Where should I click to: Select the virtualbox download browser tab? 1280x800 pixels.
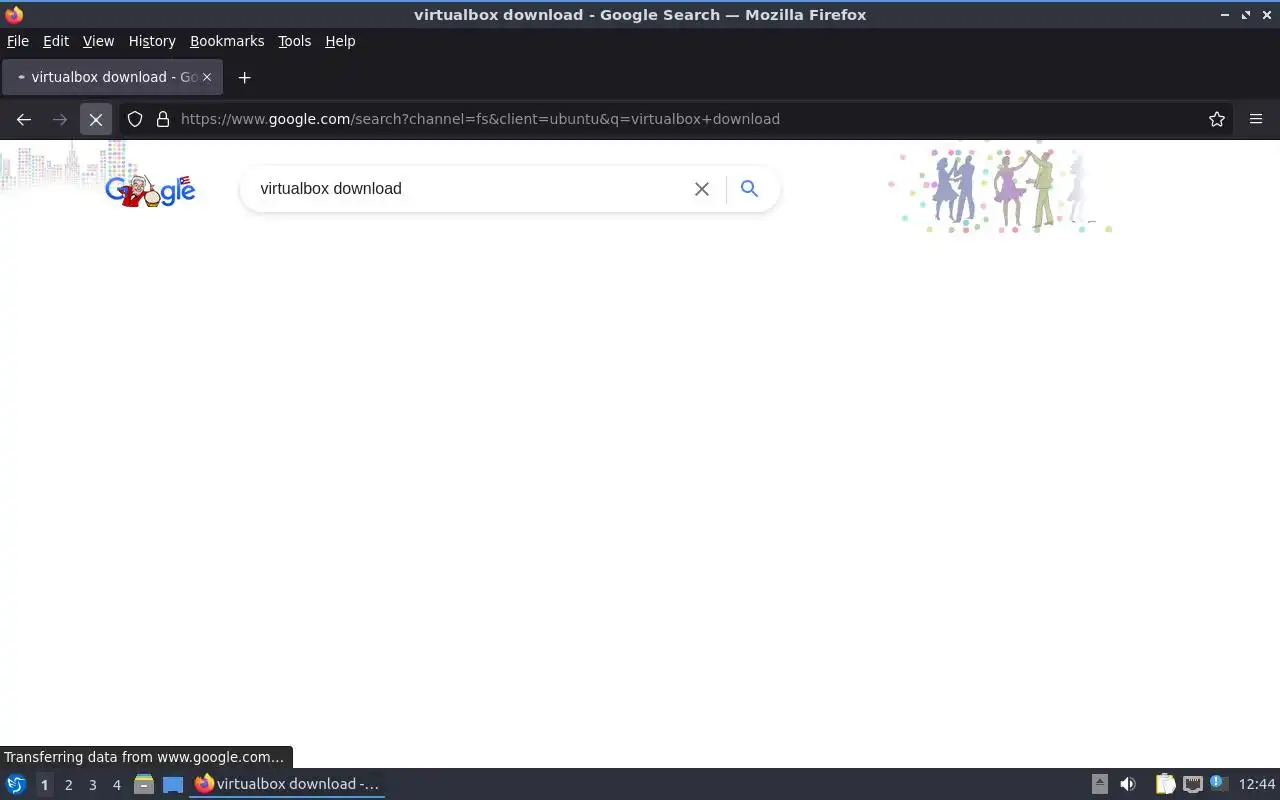[112, 77]
